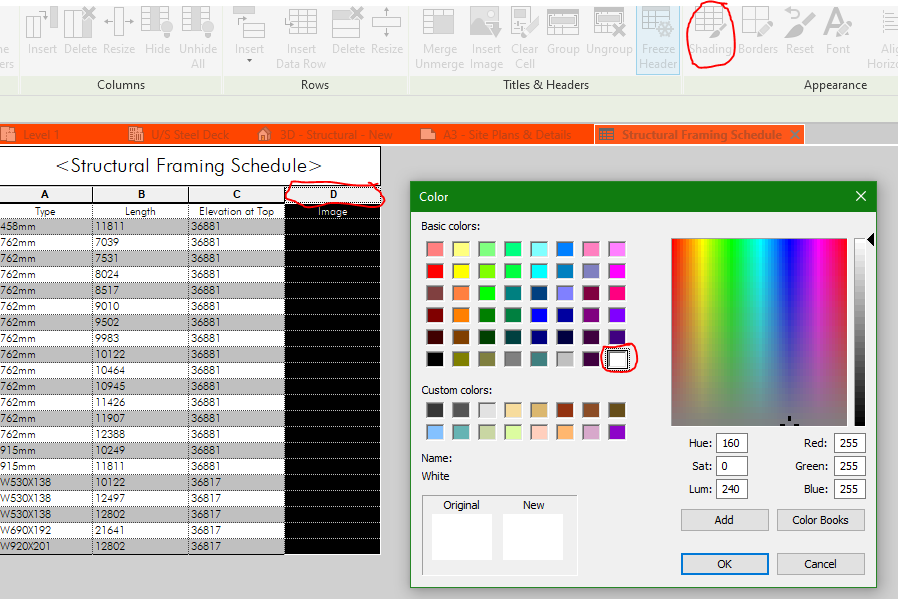This screenshot has height=599, width=898.
Task: Click the Clear Cell icon
Action: tap(525, 23)
